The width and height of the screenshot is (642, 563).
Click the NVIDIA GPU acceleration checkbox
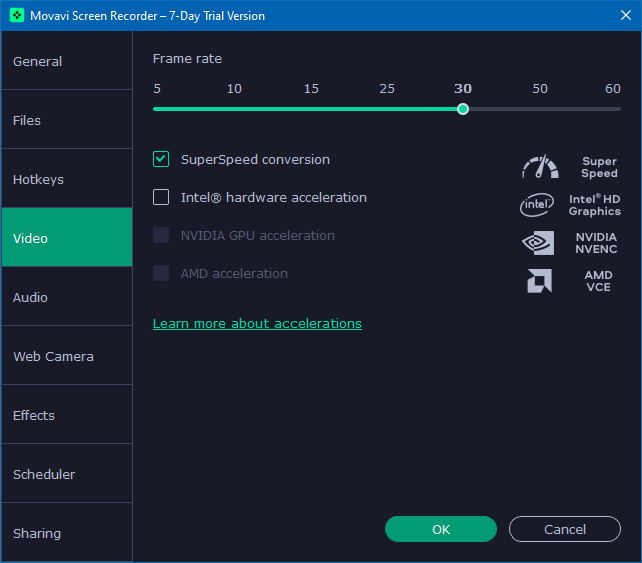click(x=161, y=235)
